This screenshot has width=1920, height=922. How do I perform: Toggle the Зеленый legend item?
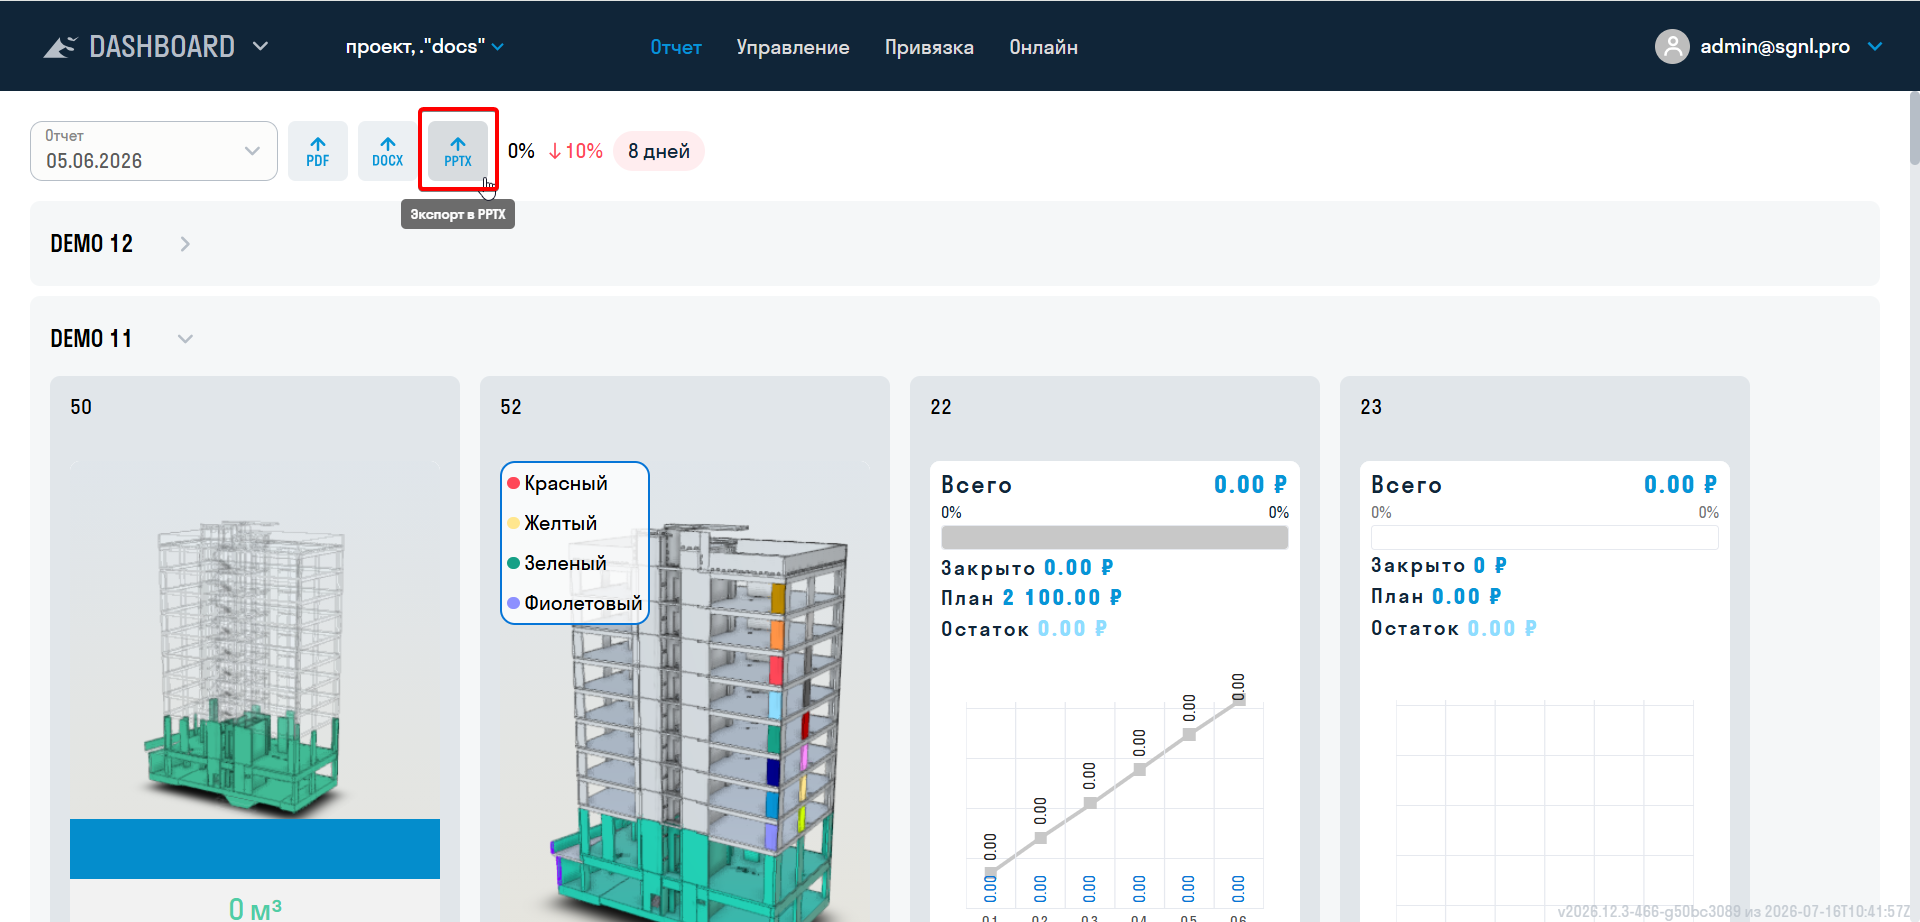pos(557,563)
